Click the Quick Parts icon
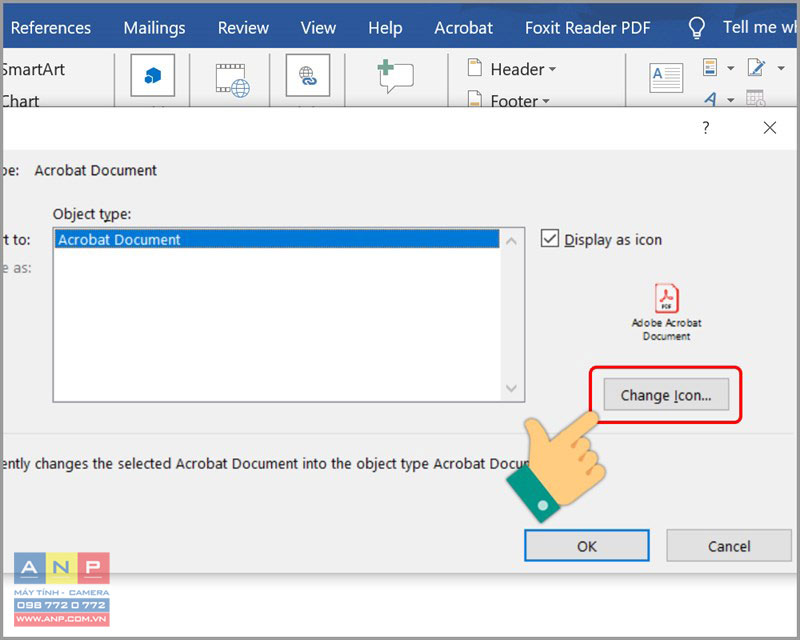 [710, 67]
